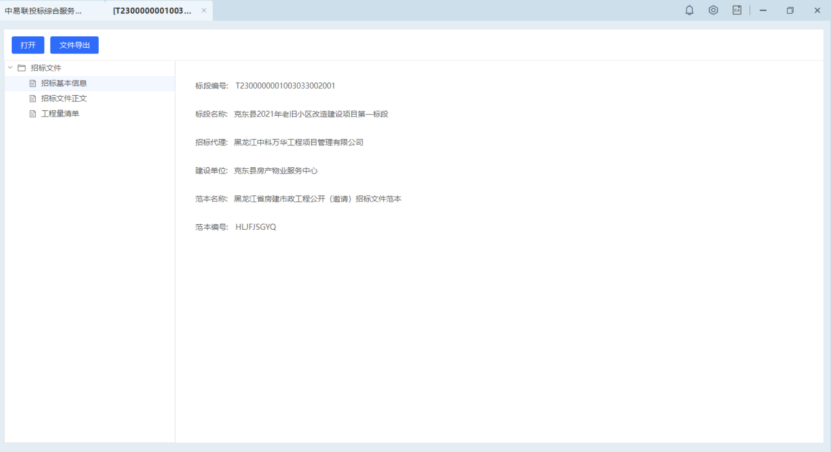Viewport: 831px width, 452px height.
Task: Collapse the 招标文件 tree node arrow
Action: 10,68
